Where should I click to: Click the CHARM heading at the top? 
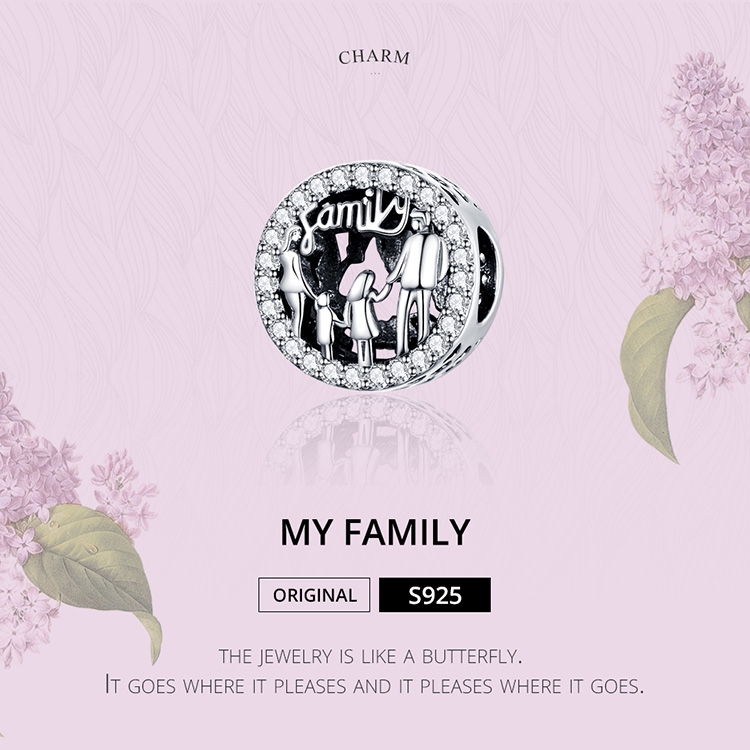pyautogui.click(x=374, y=57)
